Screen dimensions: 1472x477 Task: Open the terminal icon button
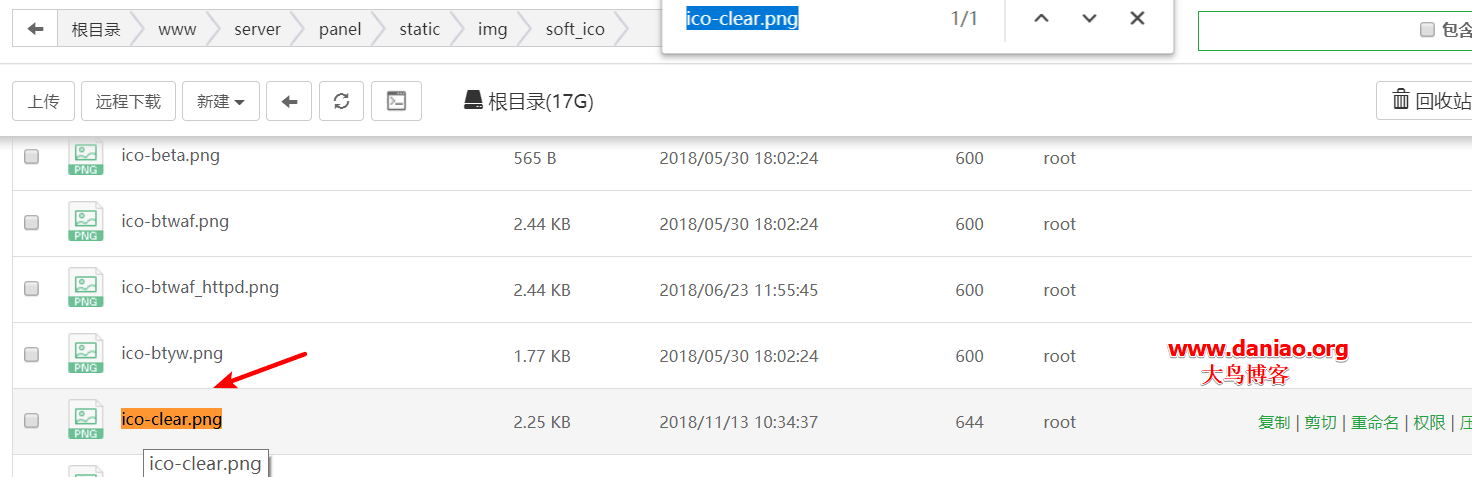click(396, 101)
